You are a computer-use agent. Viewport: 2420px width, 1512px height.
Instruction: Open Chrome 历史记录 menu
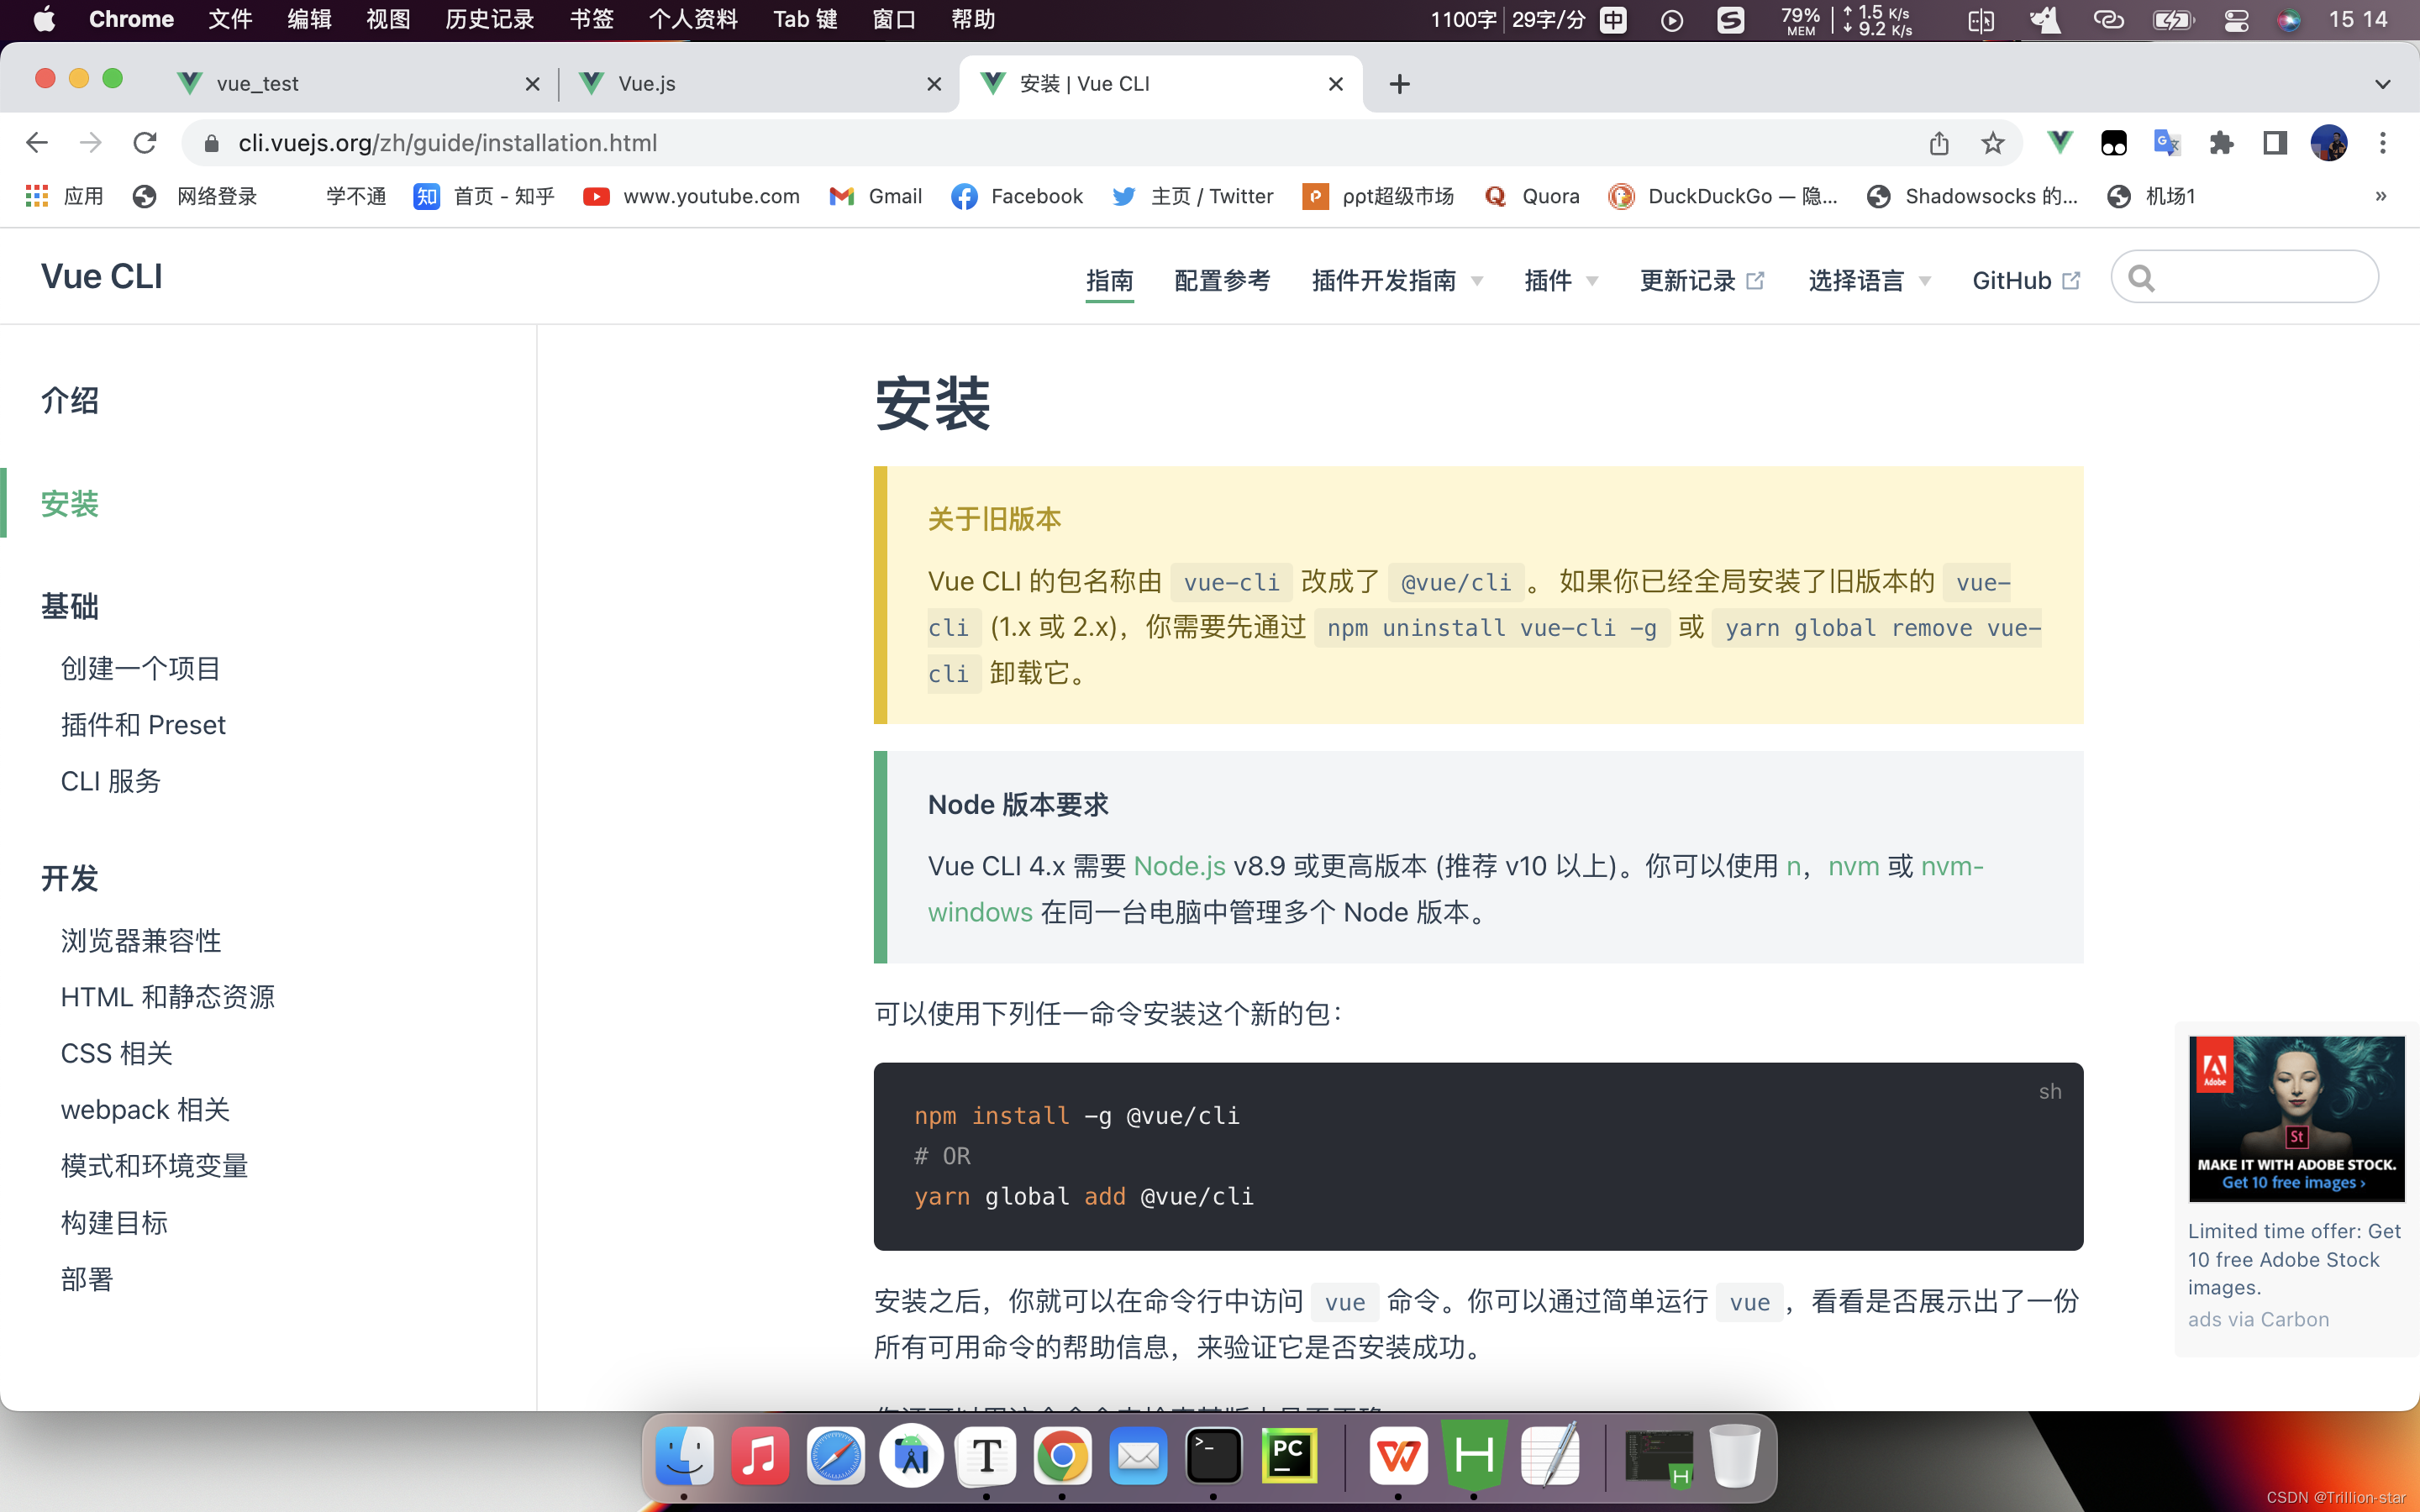point(489,20)
